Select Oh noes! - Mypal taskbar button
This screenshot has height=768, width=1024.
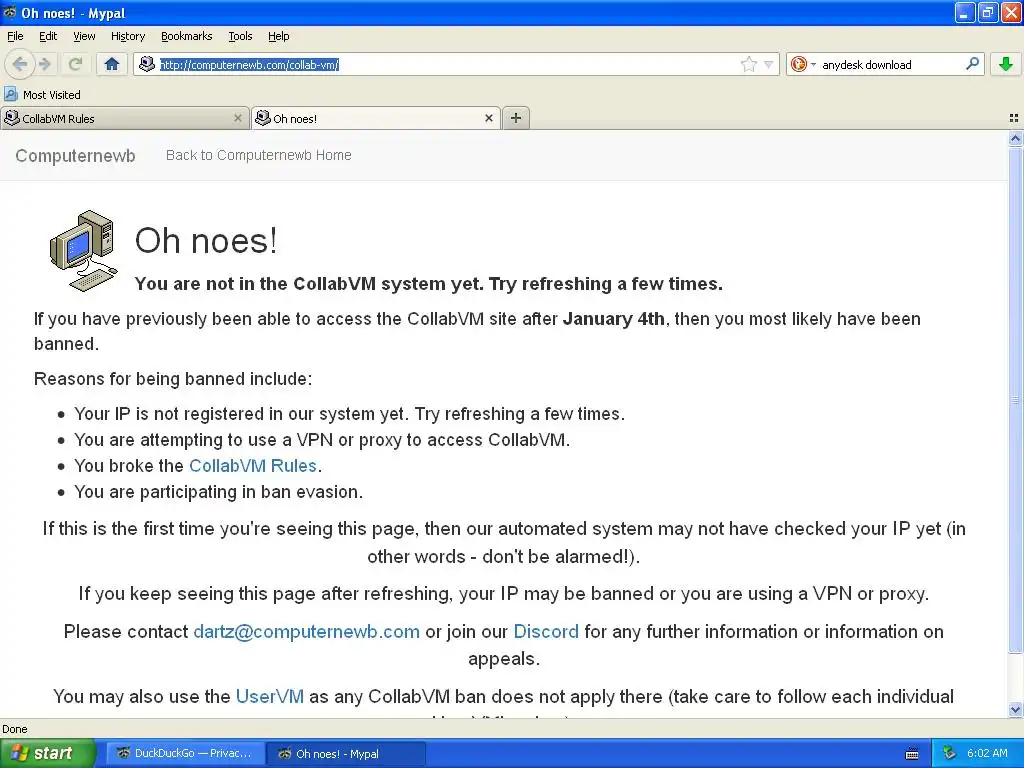pos(347,753)
